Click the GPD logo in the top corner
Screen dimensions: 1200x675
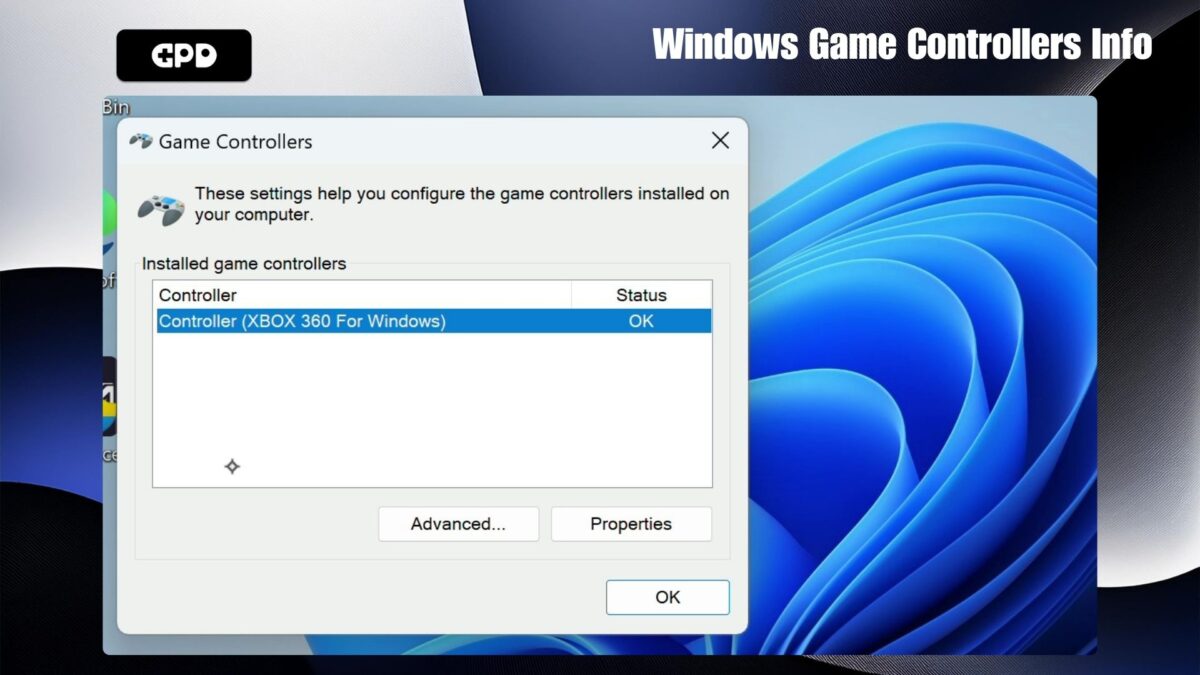[183, 55]
